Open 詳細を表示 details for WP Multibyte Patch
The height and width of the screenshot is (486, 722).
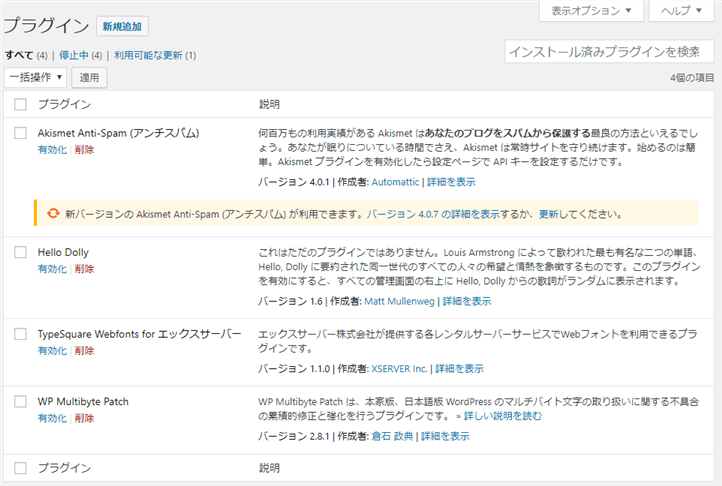coord(445,436)
